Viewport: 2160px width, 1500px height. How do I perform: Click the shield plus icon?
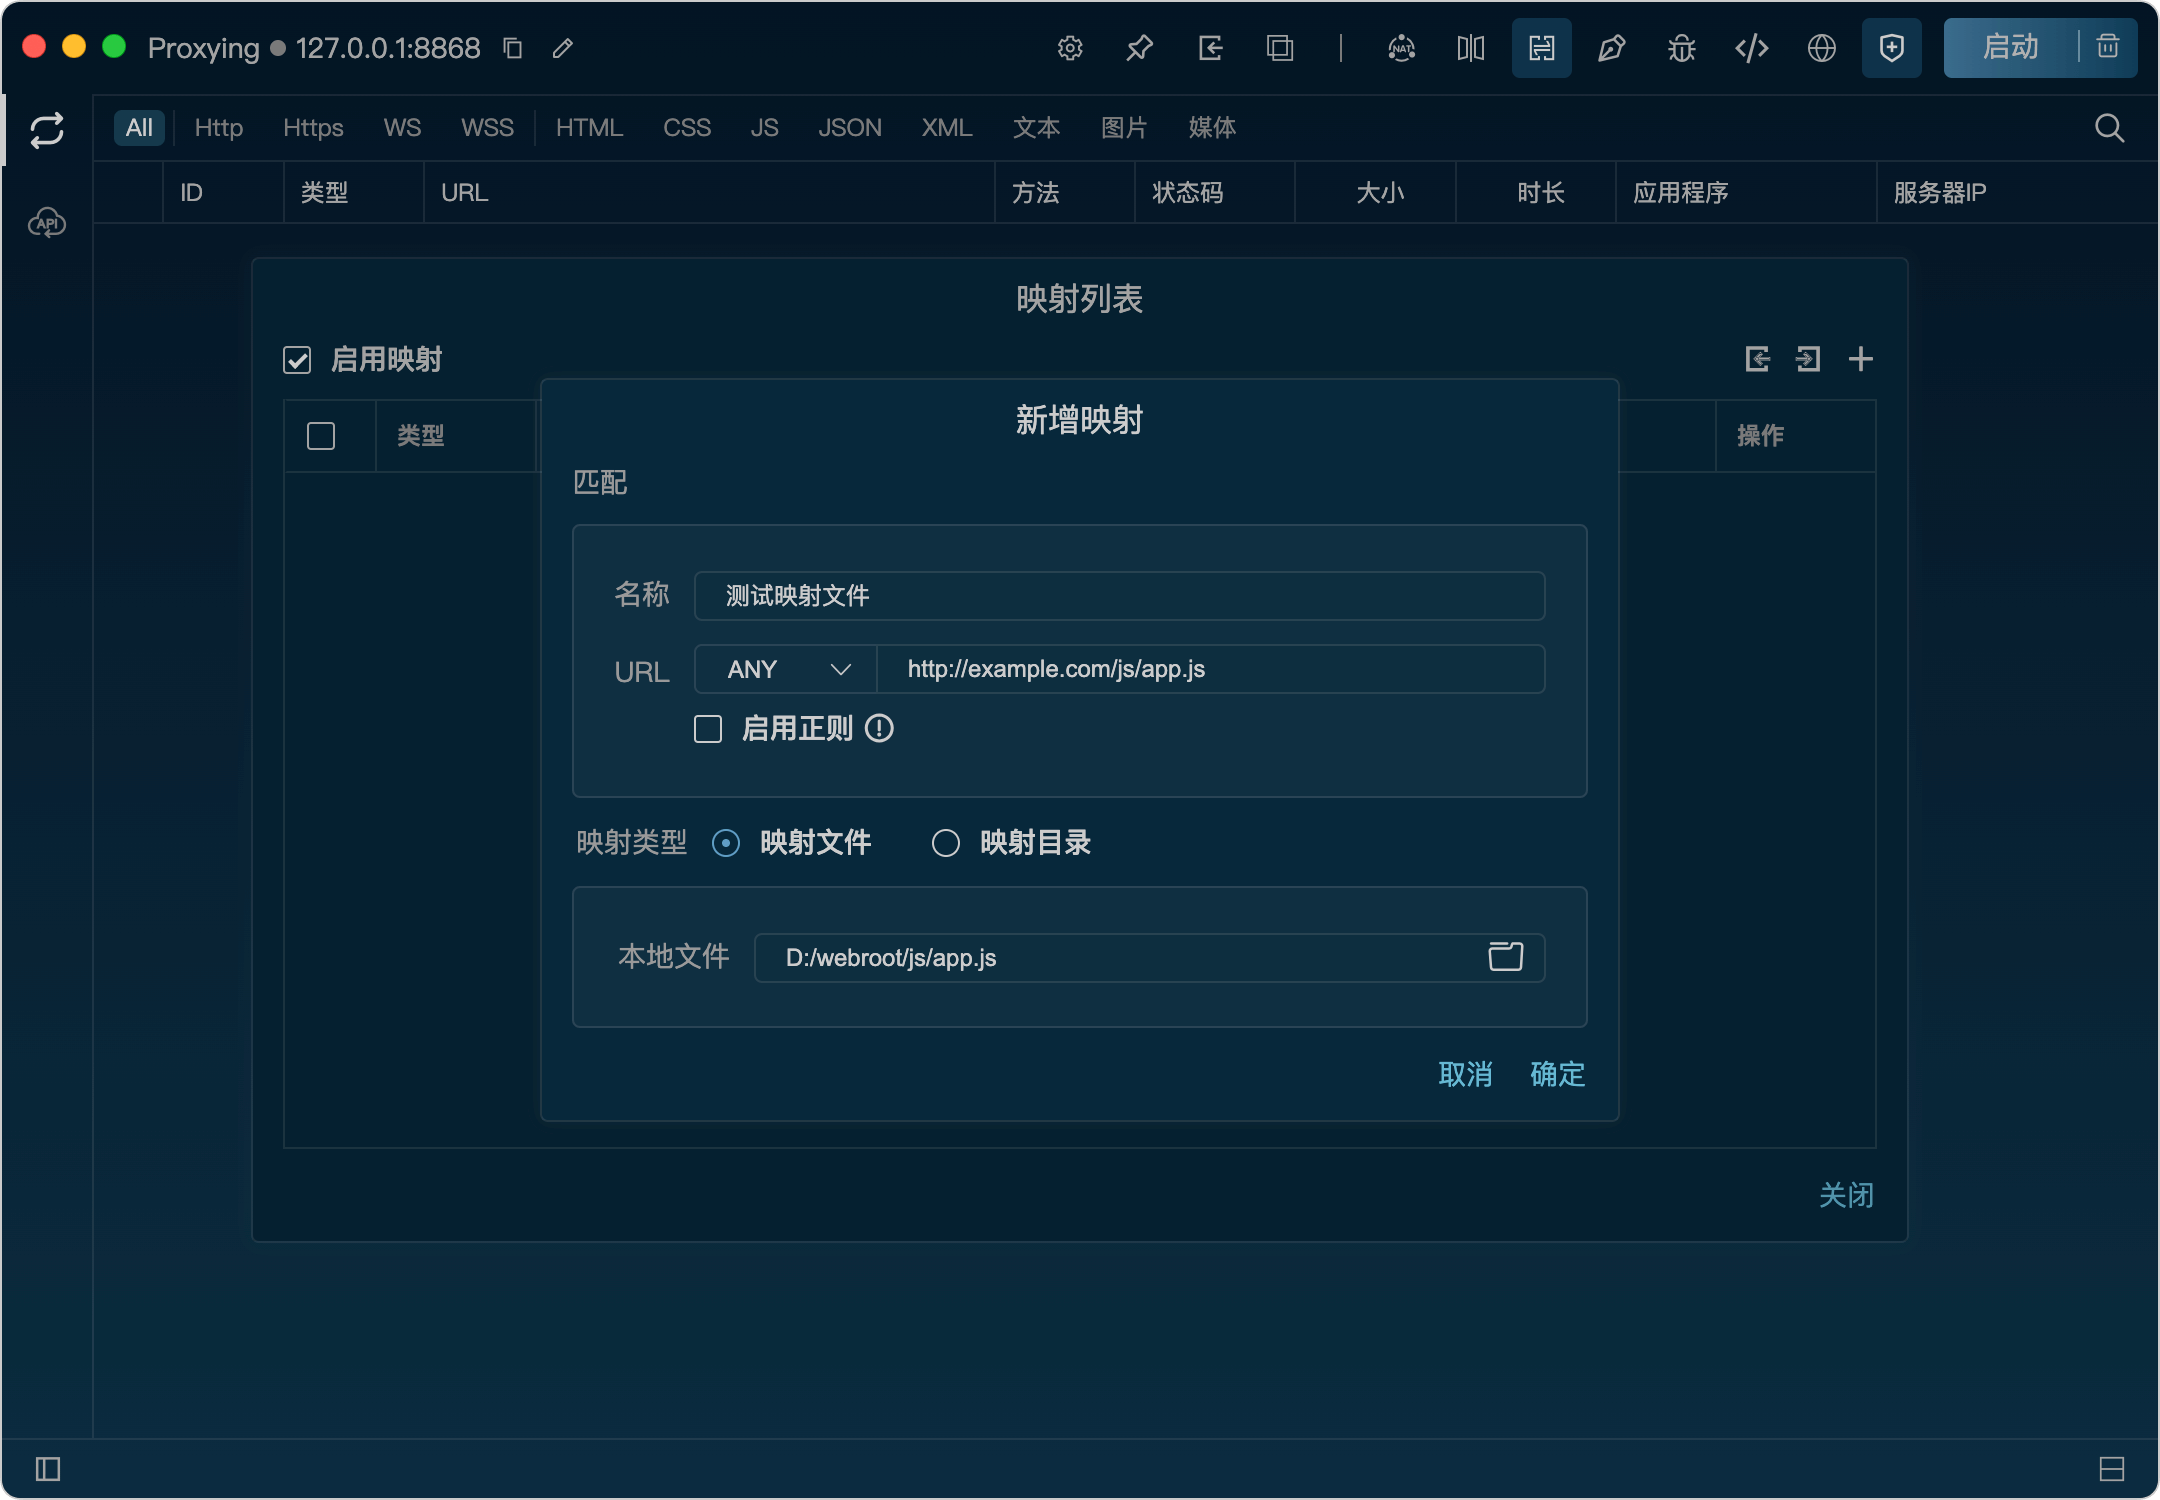1892,48
